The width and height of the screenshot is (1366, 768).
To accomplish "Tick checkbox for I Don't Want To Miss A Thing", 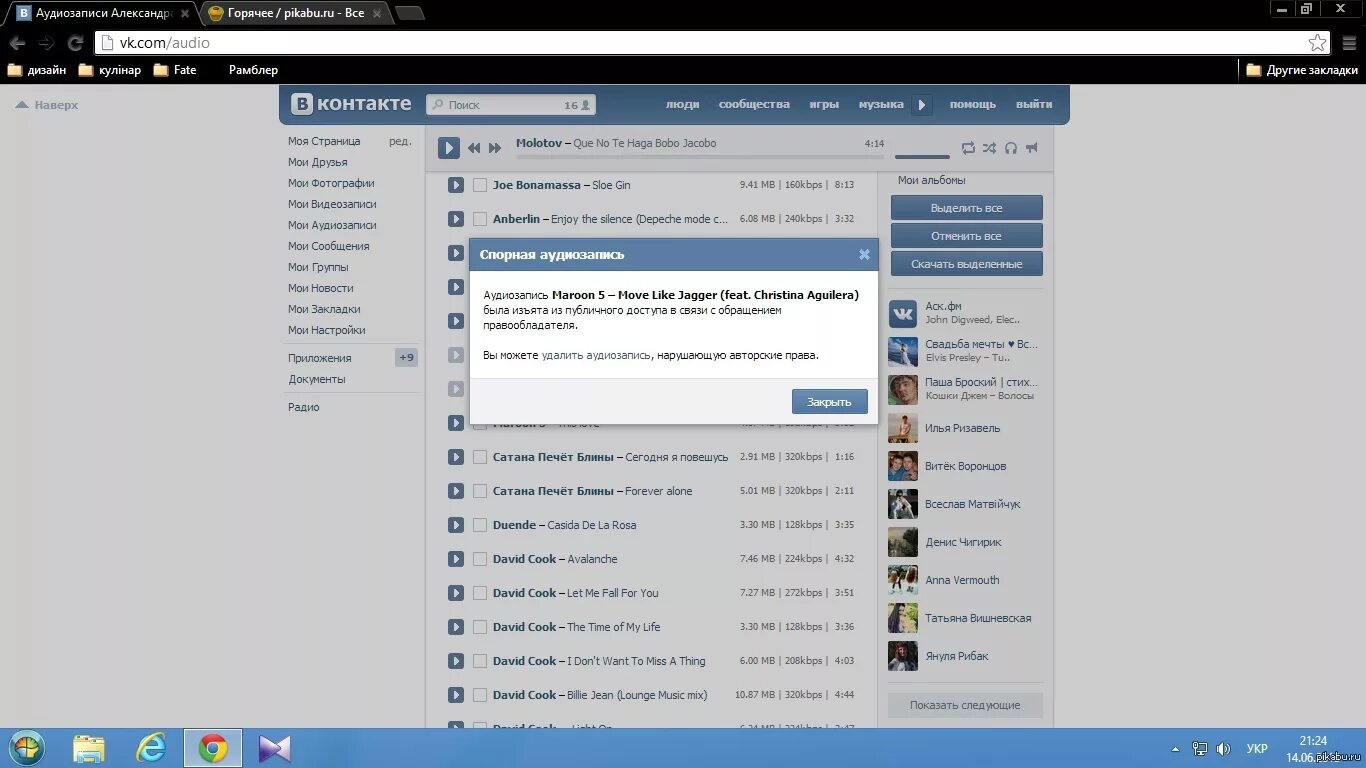I will pyautogui.click(x=480, y=661).
